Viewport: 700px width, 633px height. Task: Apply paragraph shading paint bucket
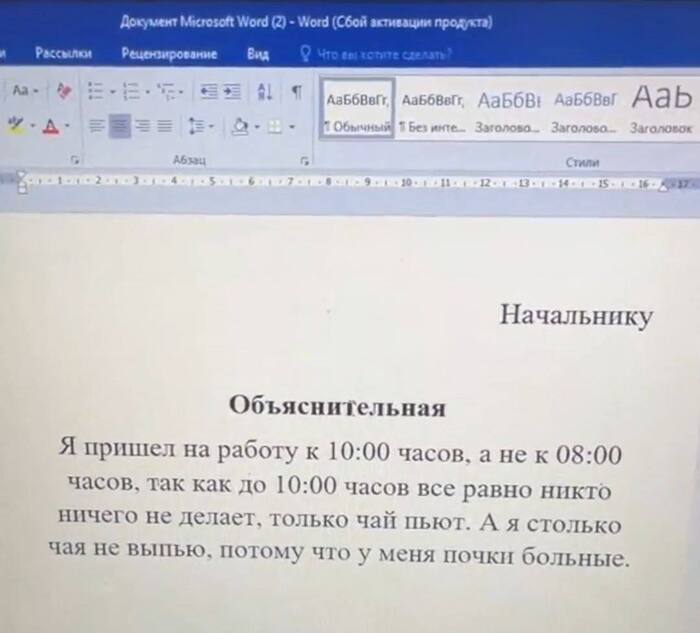tap(240, 126)
